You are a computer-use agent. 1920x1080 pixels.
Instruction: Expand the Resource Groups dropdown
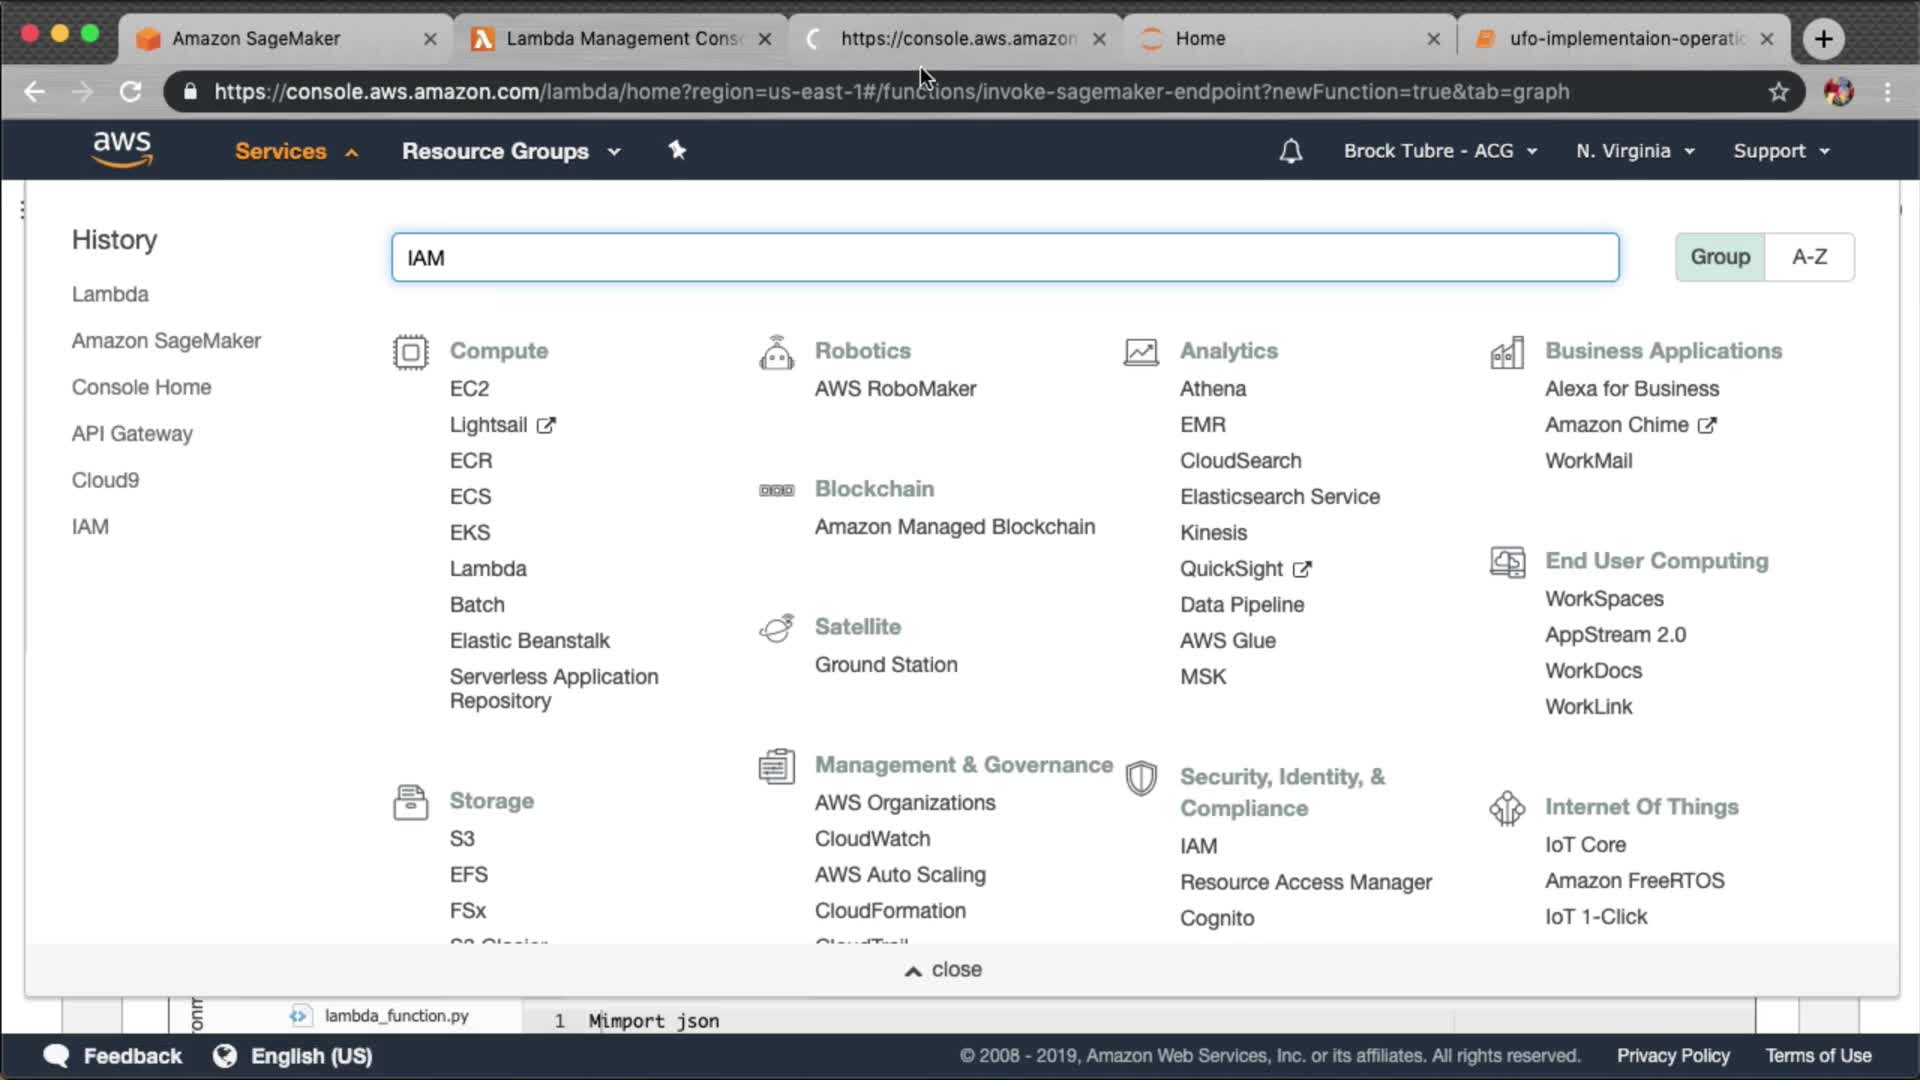(511, 151)
